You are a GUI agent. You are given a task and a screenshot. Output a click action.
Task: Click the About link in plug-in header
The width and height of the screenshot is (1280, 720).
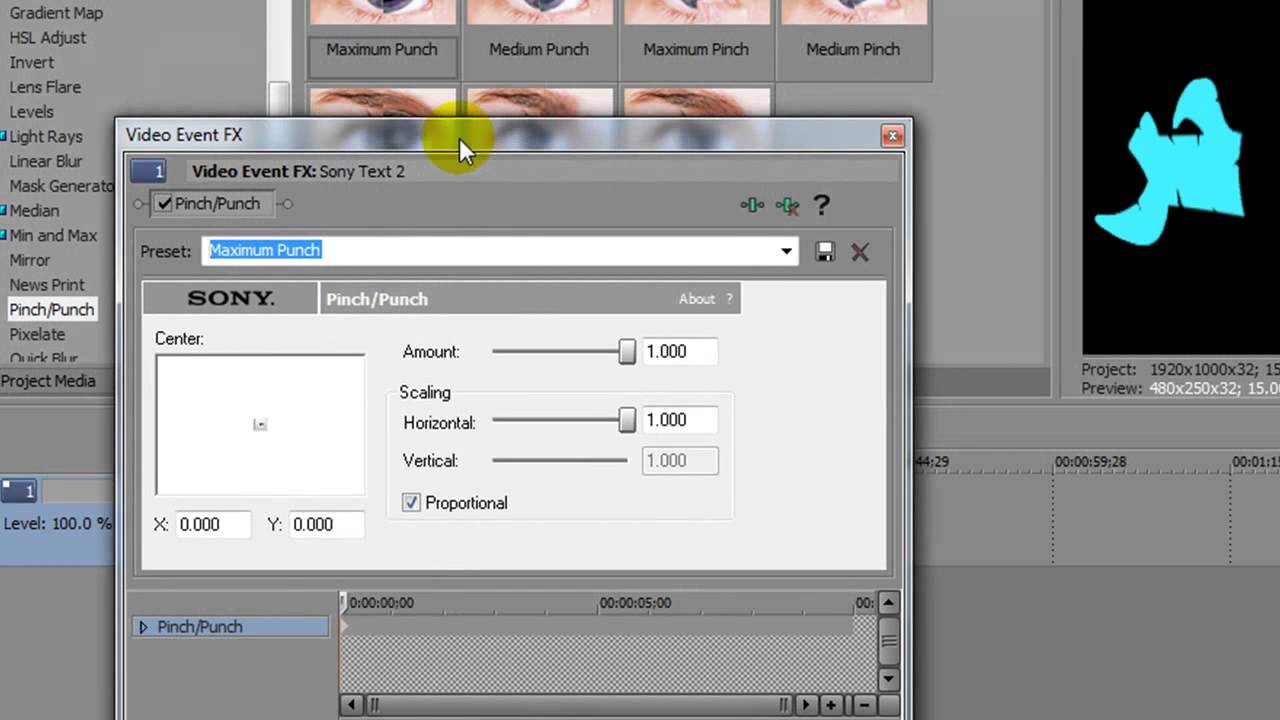(x=697, y=299)
